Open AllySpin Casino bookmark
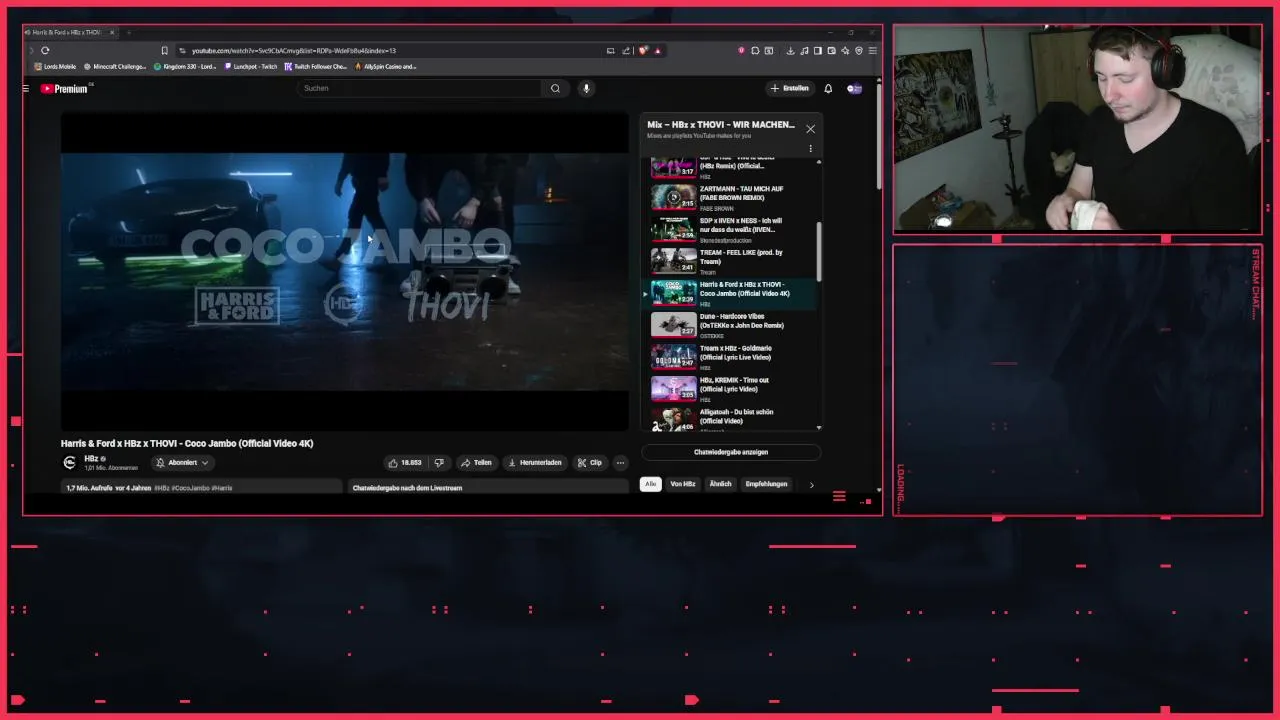 (x=385, y=66)
